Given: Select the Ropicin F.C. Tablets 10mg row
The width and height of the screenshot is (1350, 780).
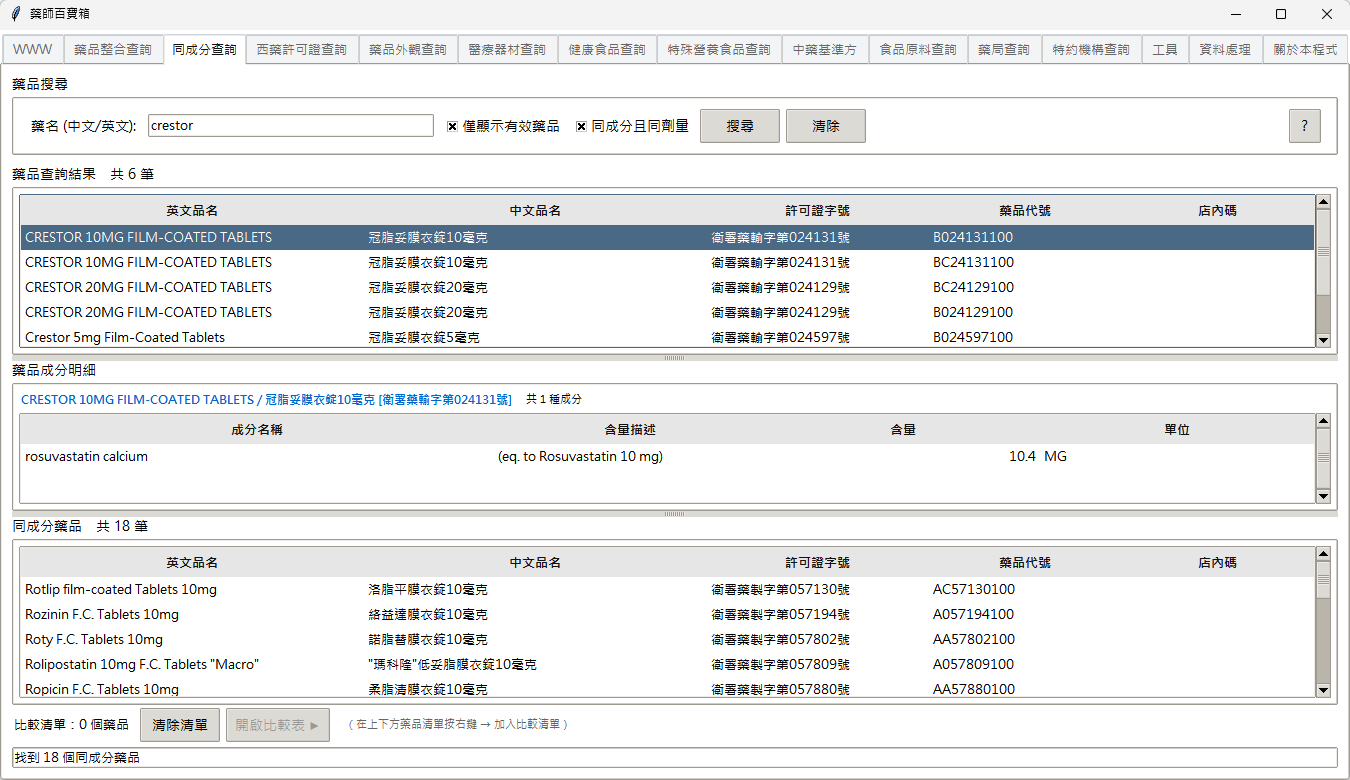Looking at the screenshot, I should [667, 688].
